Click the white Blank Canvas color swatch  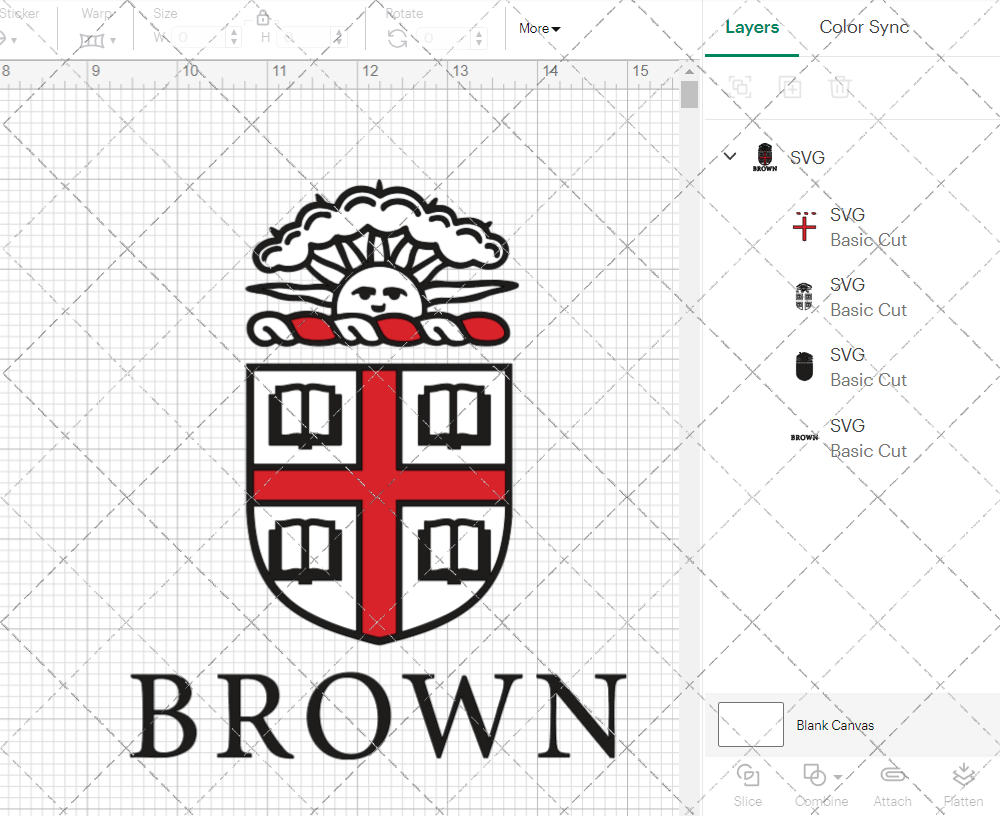(x=750, y=725)
